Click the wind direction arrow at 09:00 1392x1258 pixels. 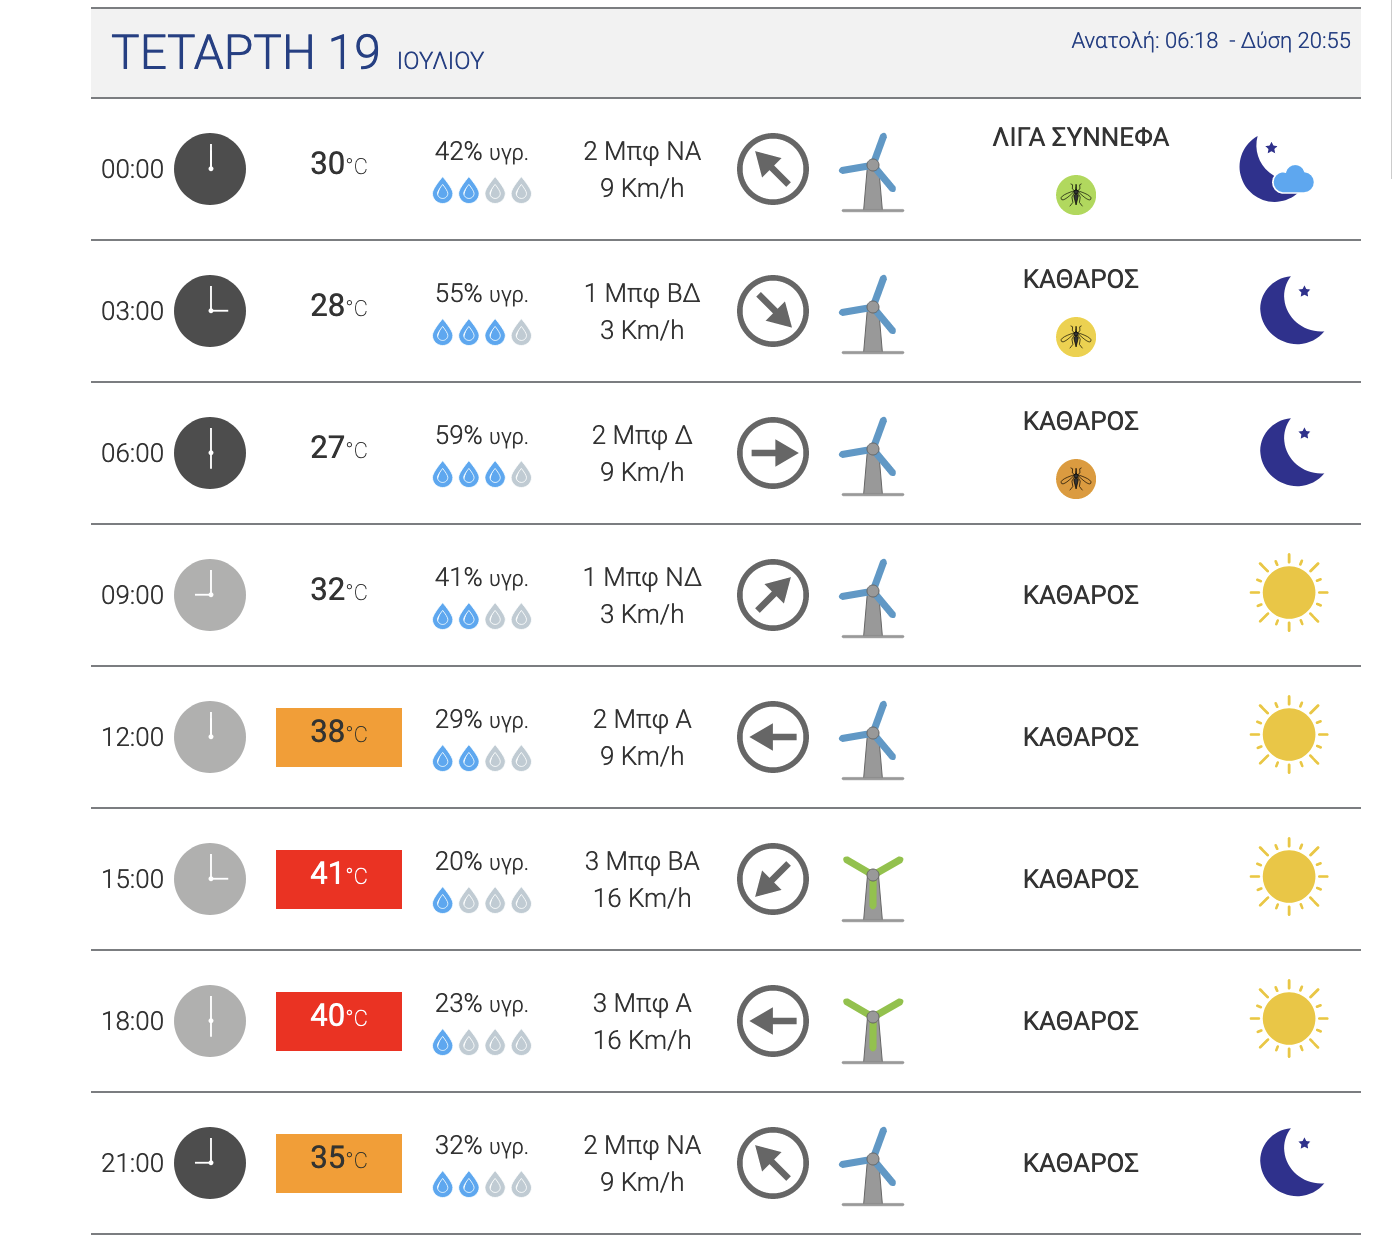[773, 595]
